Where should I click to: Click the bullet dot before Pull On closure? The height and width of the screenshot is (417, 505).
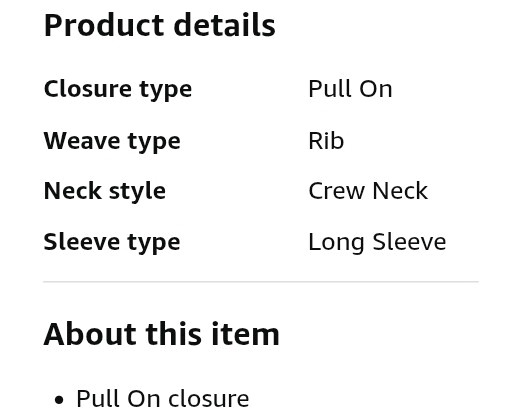click(x=59, y=400)
